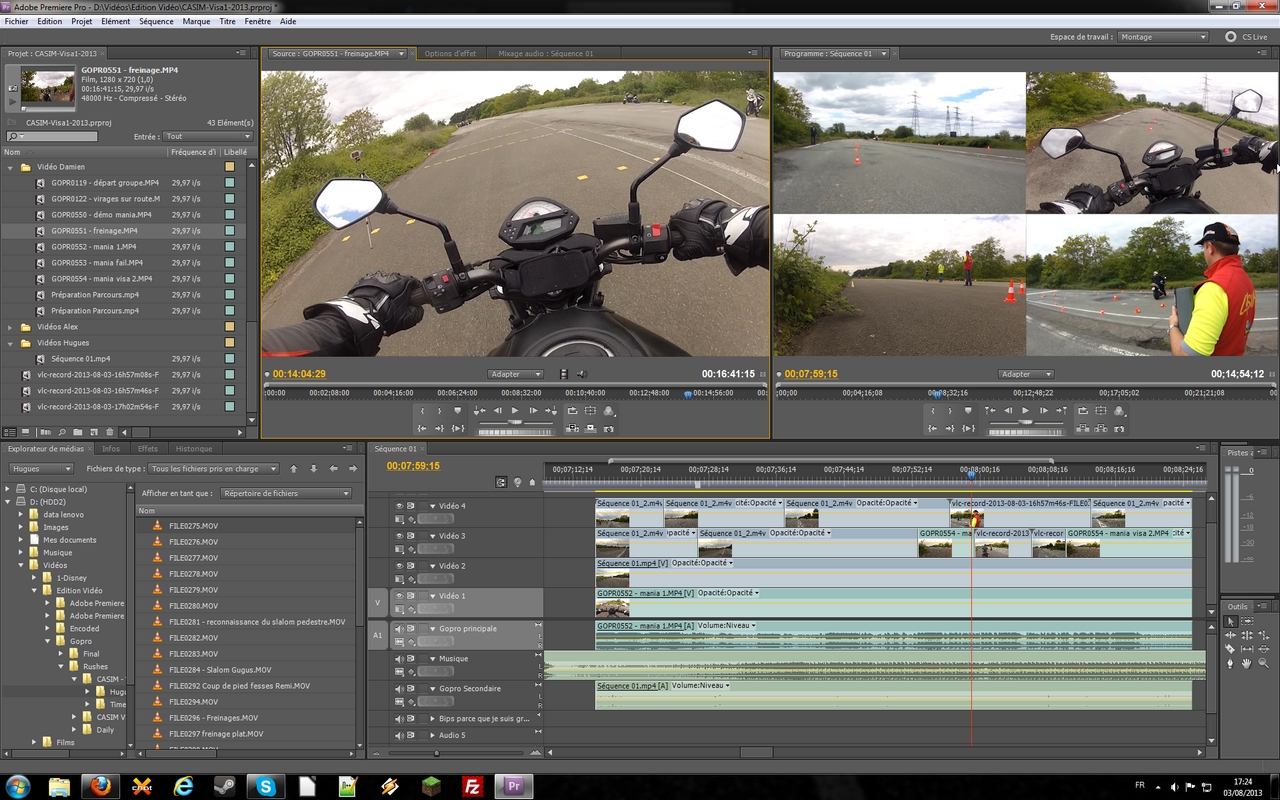Screen dimensions: 1280x800
Task: Click the Source monitor jog shuttle slider
Action: pyautogui.click(x=515, y=422)
